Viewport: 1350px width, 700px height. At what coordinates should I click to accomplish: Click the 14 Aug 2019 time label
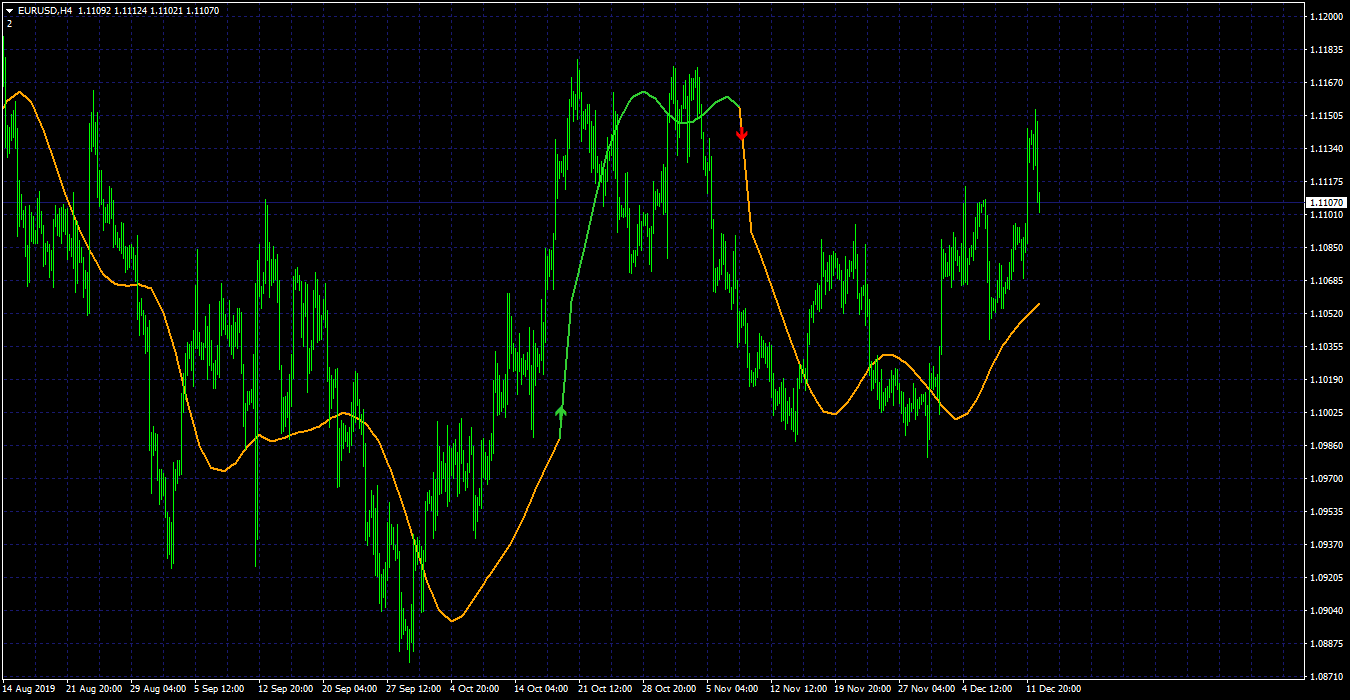click(x=28, y=689)
